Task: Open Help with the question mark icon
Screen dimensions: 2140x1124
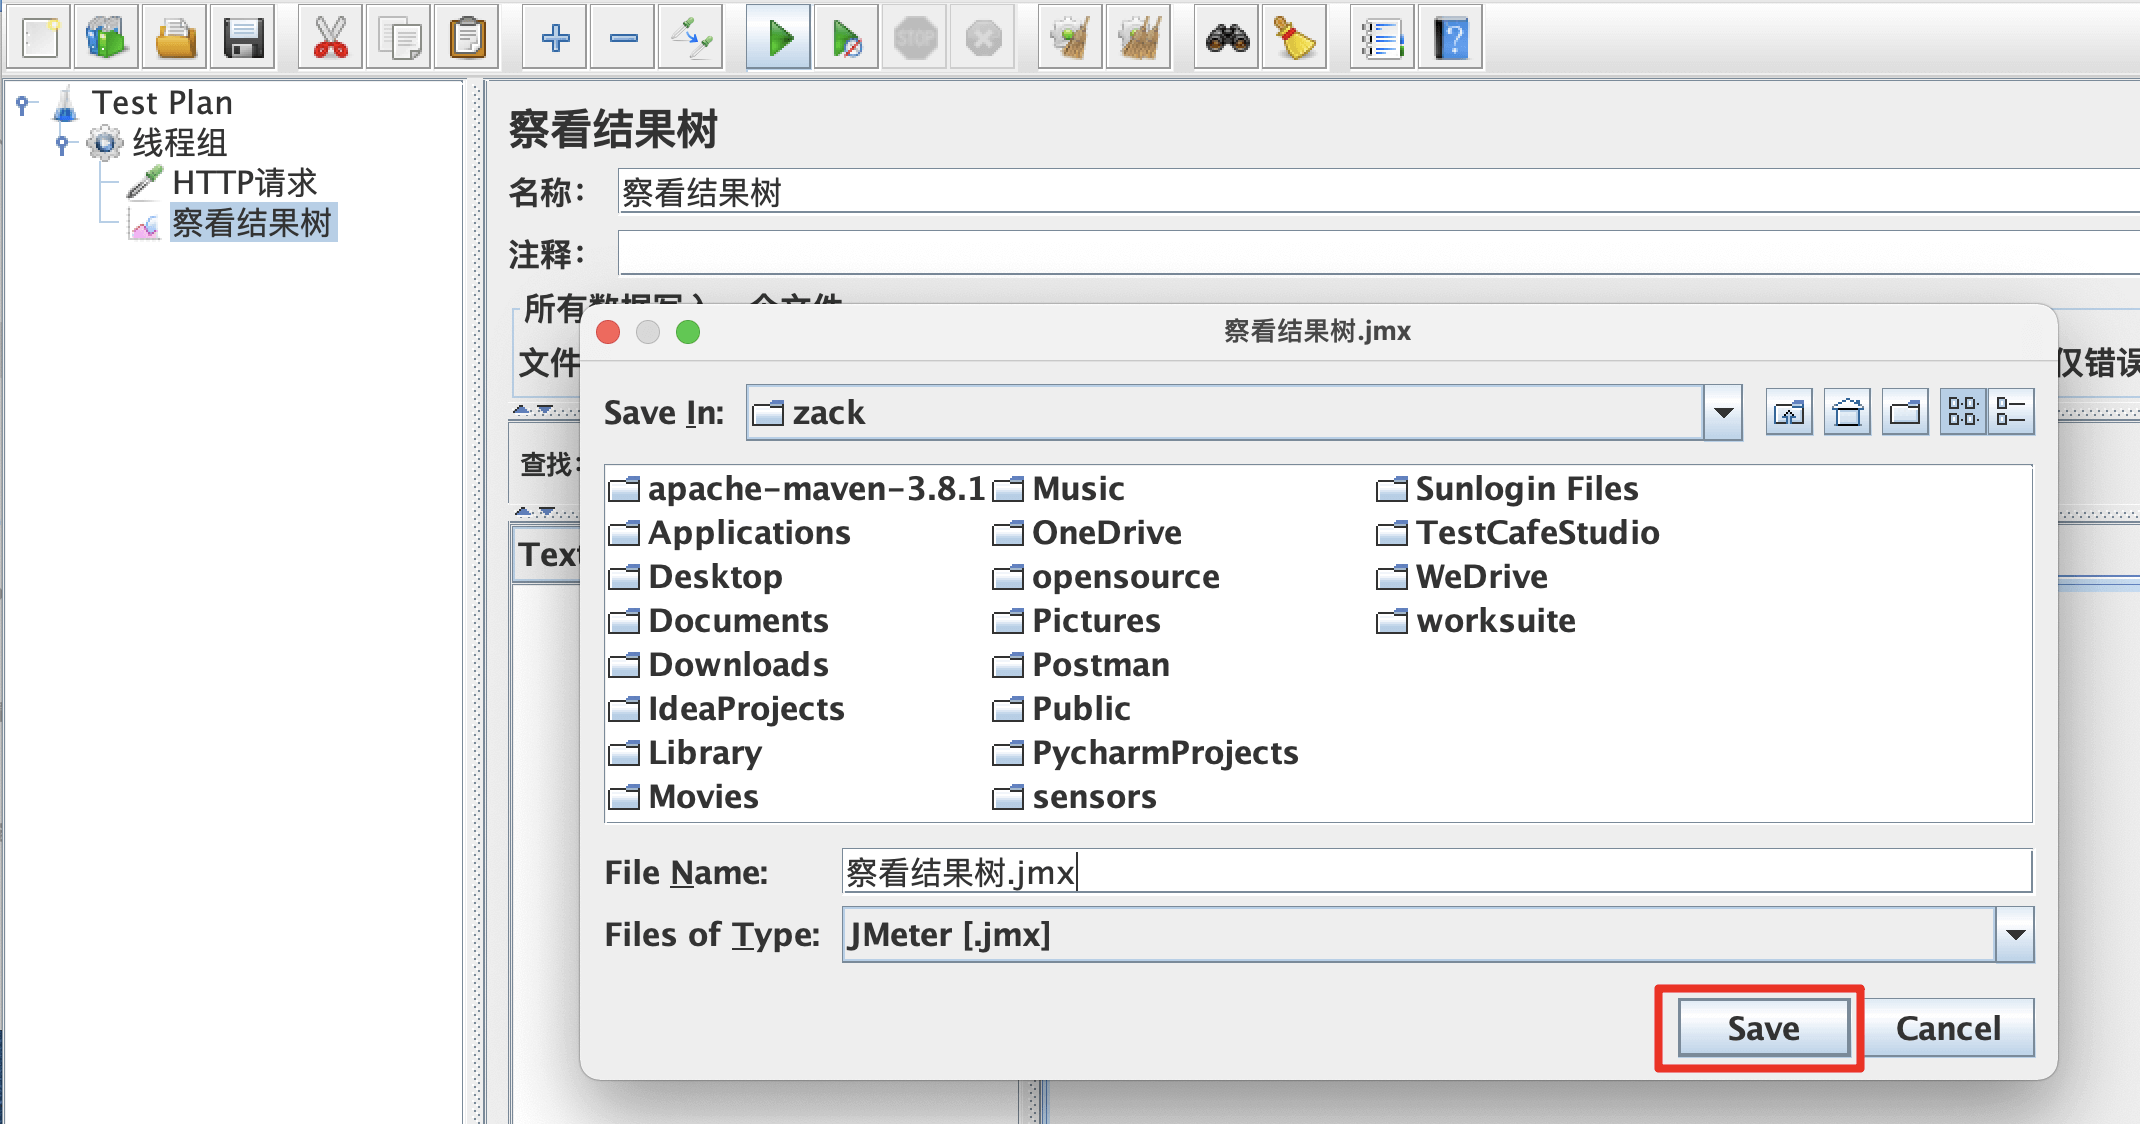Action: coord(1450,39)
